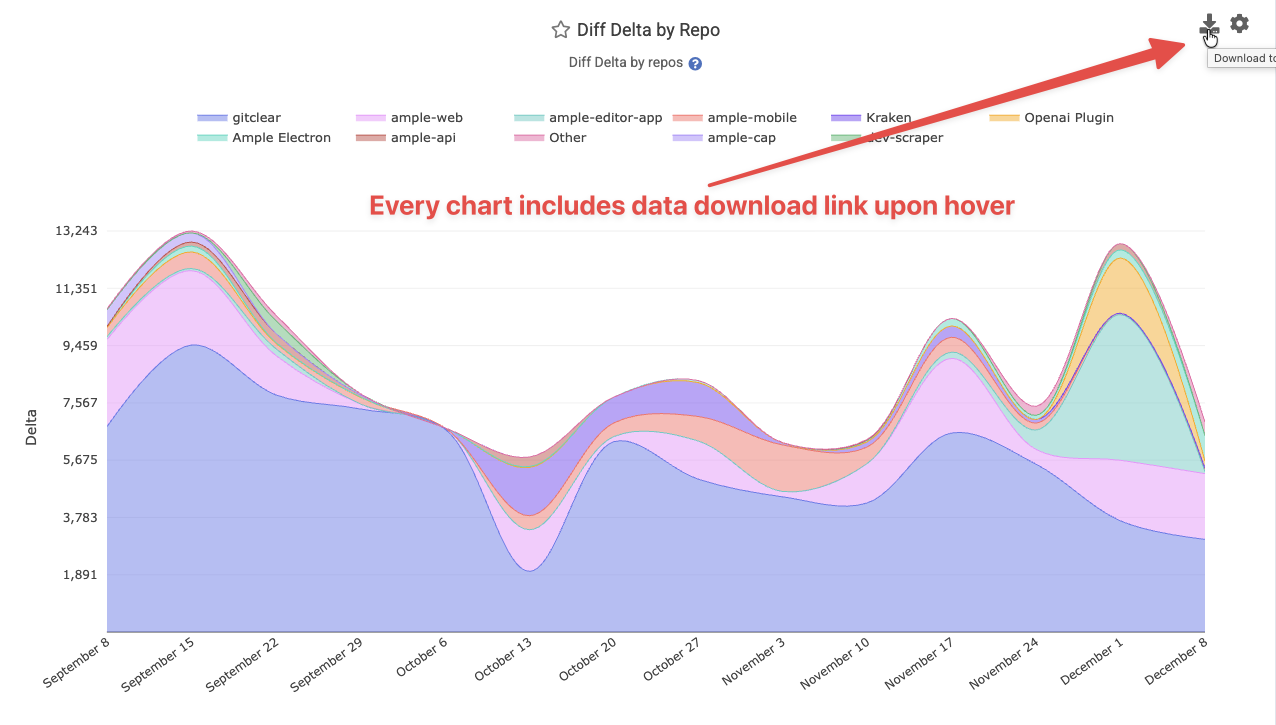The height and width of the screenshot is (725, 1276).
Task: Toggle Ample Electron legend item
Action: coord(281,138)
